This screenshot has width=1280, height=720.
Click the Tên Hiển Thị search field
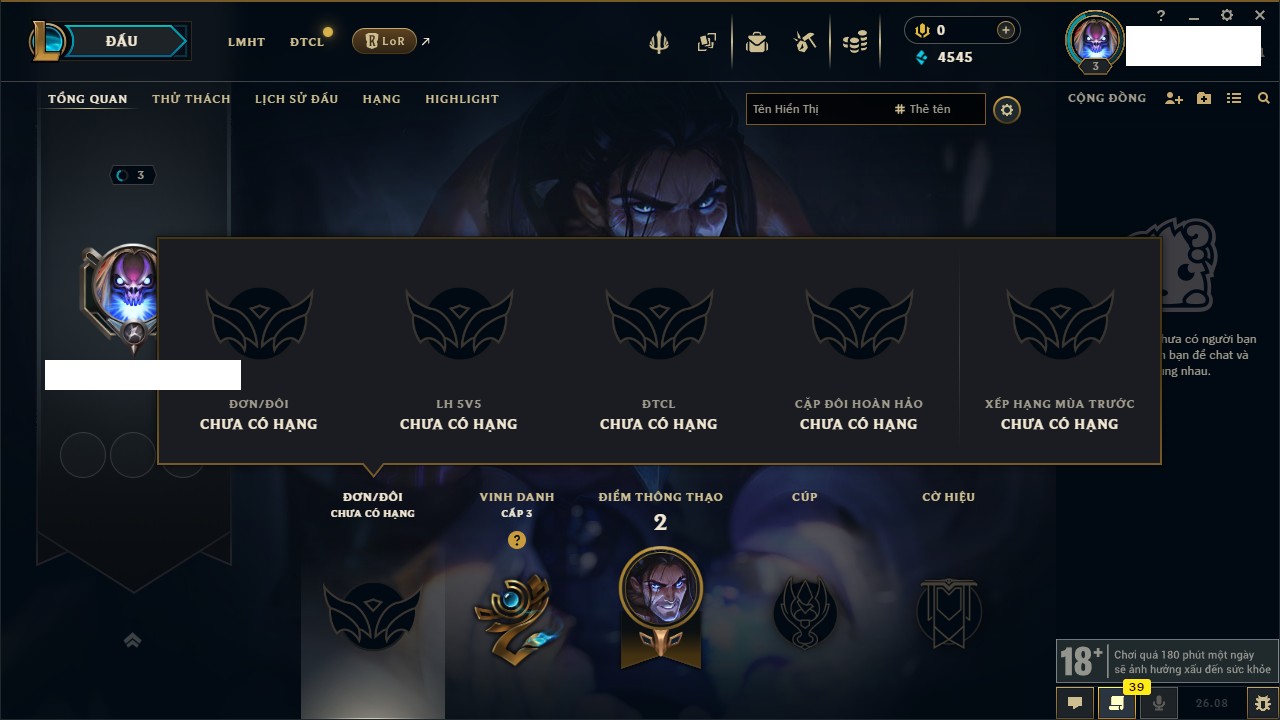pyautogui.click(x=817, y=109)
